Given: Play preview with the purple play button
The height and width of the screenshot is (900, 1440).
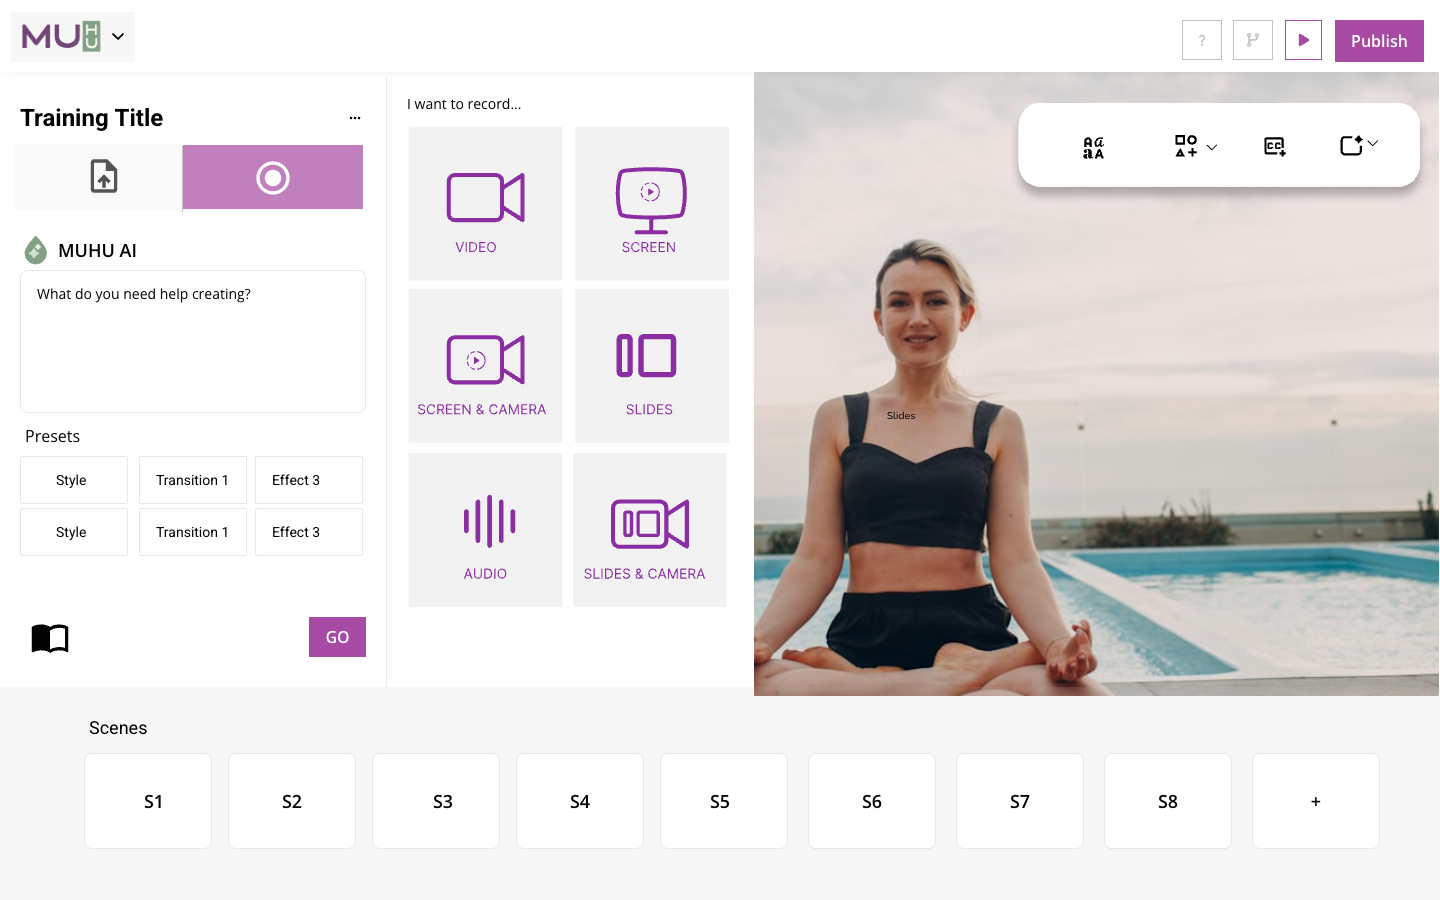Looking at the screenshot, I should point(1303,41).
